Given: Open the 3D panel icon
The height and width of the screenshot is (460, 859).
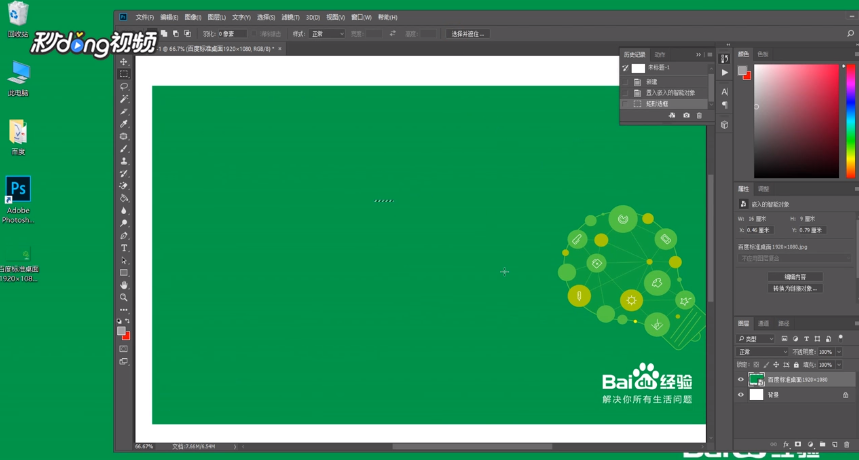Looking at the screenshot, I should coord(724,125).
